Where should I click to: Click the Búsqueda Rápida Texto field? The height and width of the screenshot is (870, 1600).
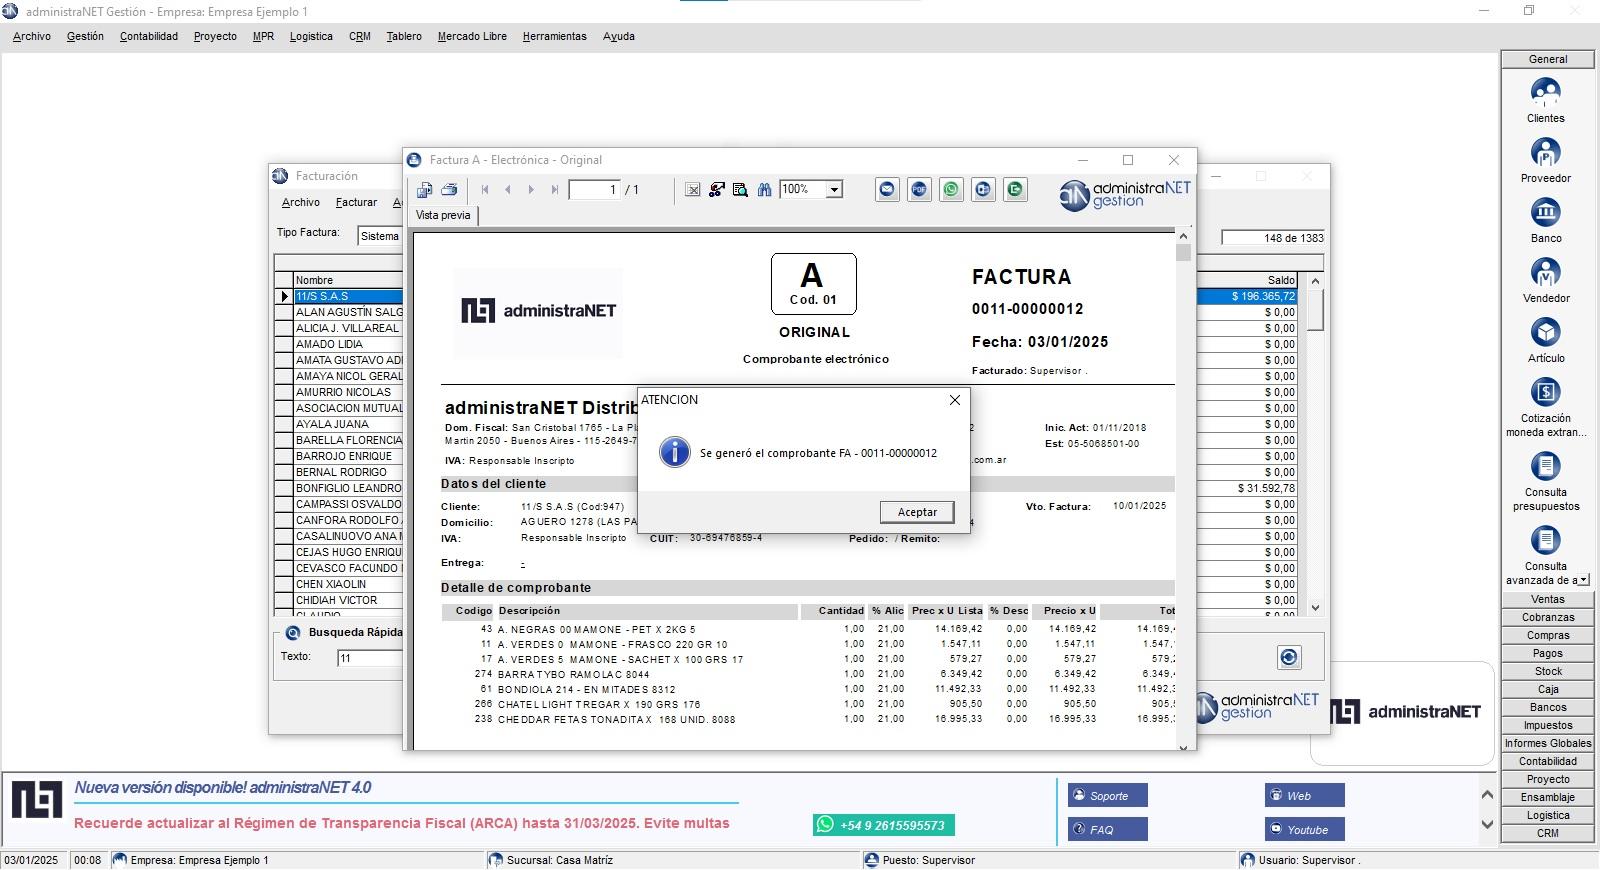pyautogui.click(x=370, y=658)
